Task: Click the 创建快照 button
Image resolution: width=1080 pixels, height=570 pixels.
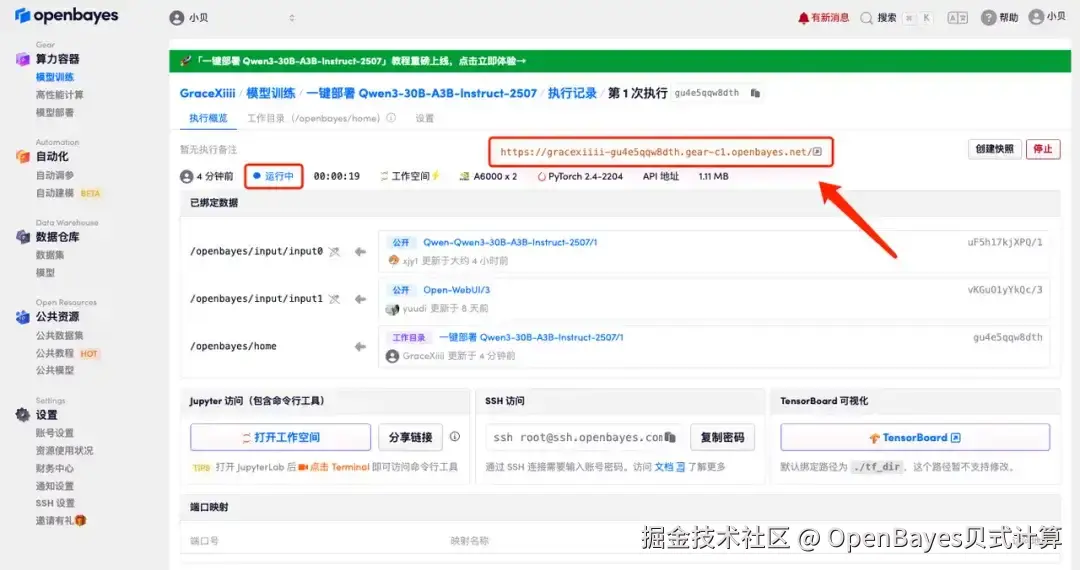Action: pos(995,149)
